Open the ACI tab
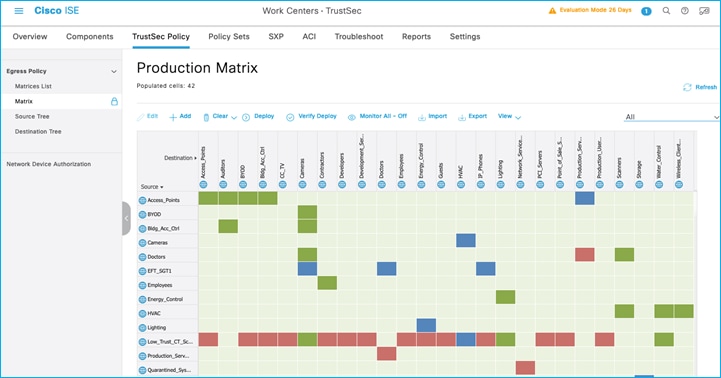The width and height of the screenshot is (721, 378). 309,37
